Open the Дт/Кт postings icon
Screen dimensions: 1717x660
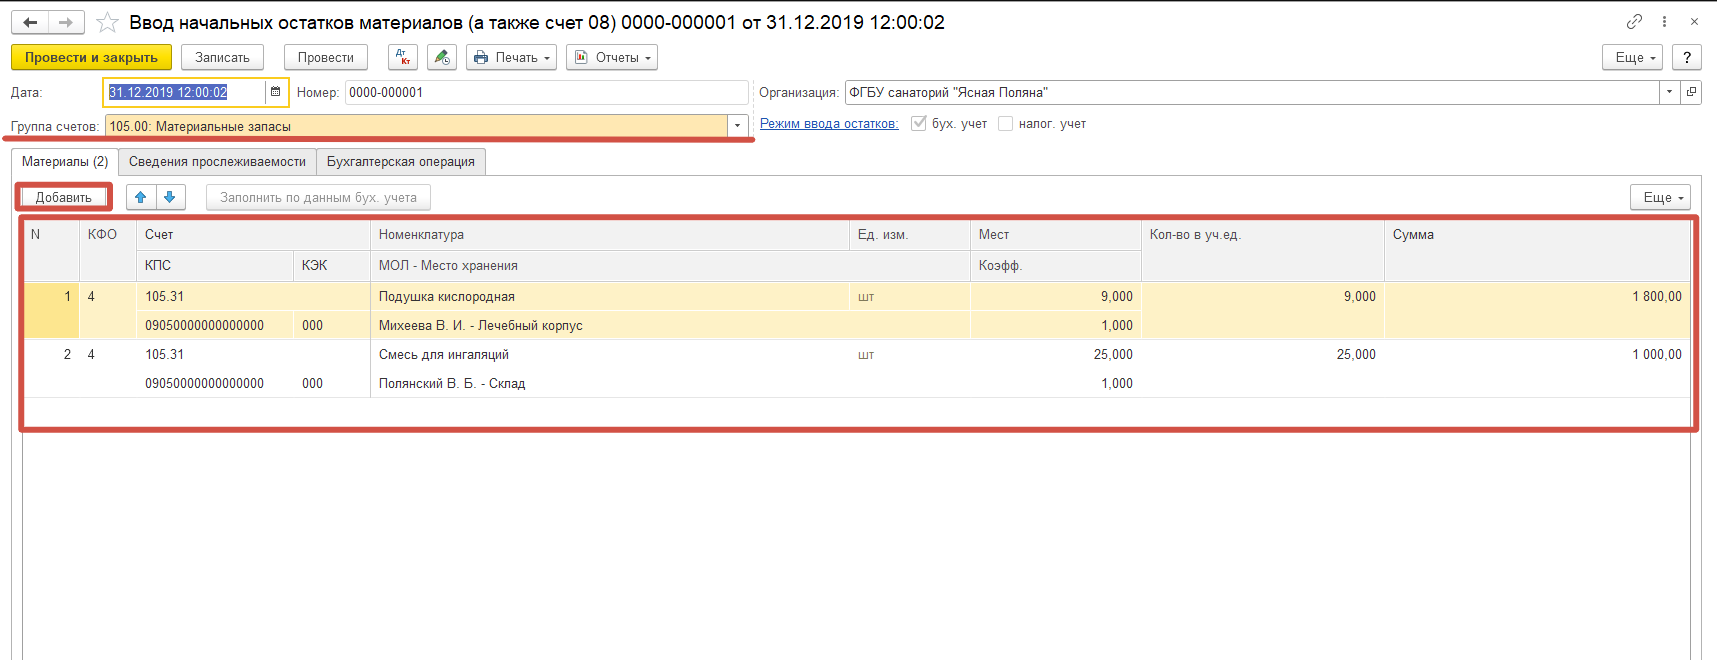(x=403, y=57)
